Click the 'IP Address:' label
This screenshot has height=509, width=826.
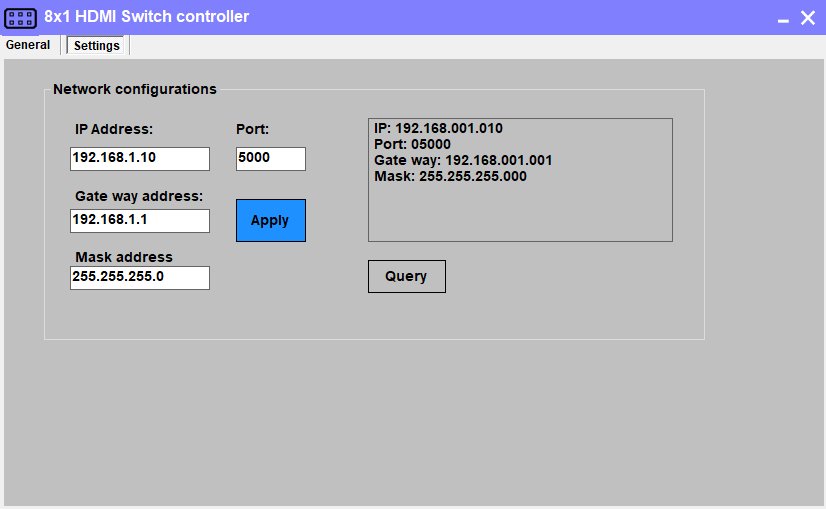(114, 129)
